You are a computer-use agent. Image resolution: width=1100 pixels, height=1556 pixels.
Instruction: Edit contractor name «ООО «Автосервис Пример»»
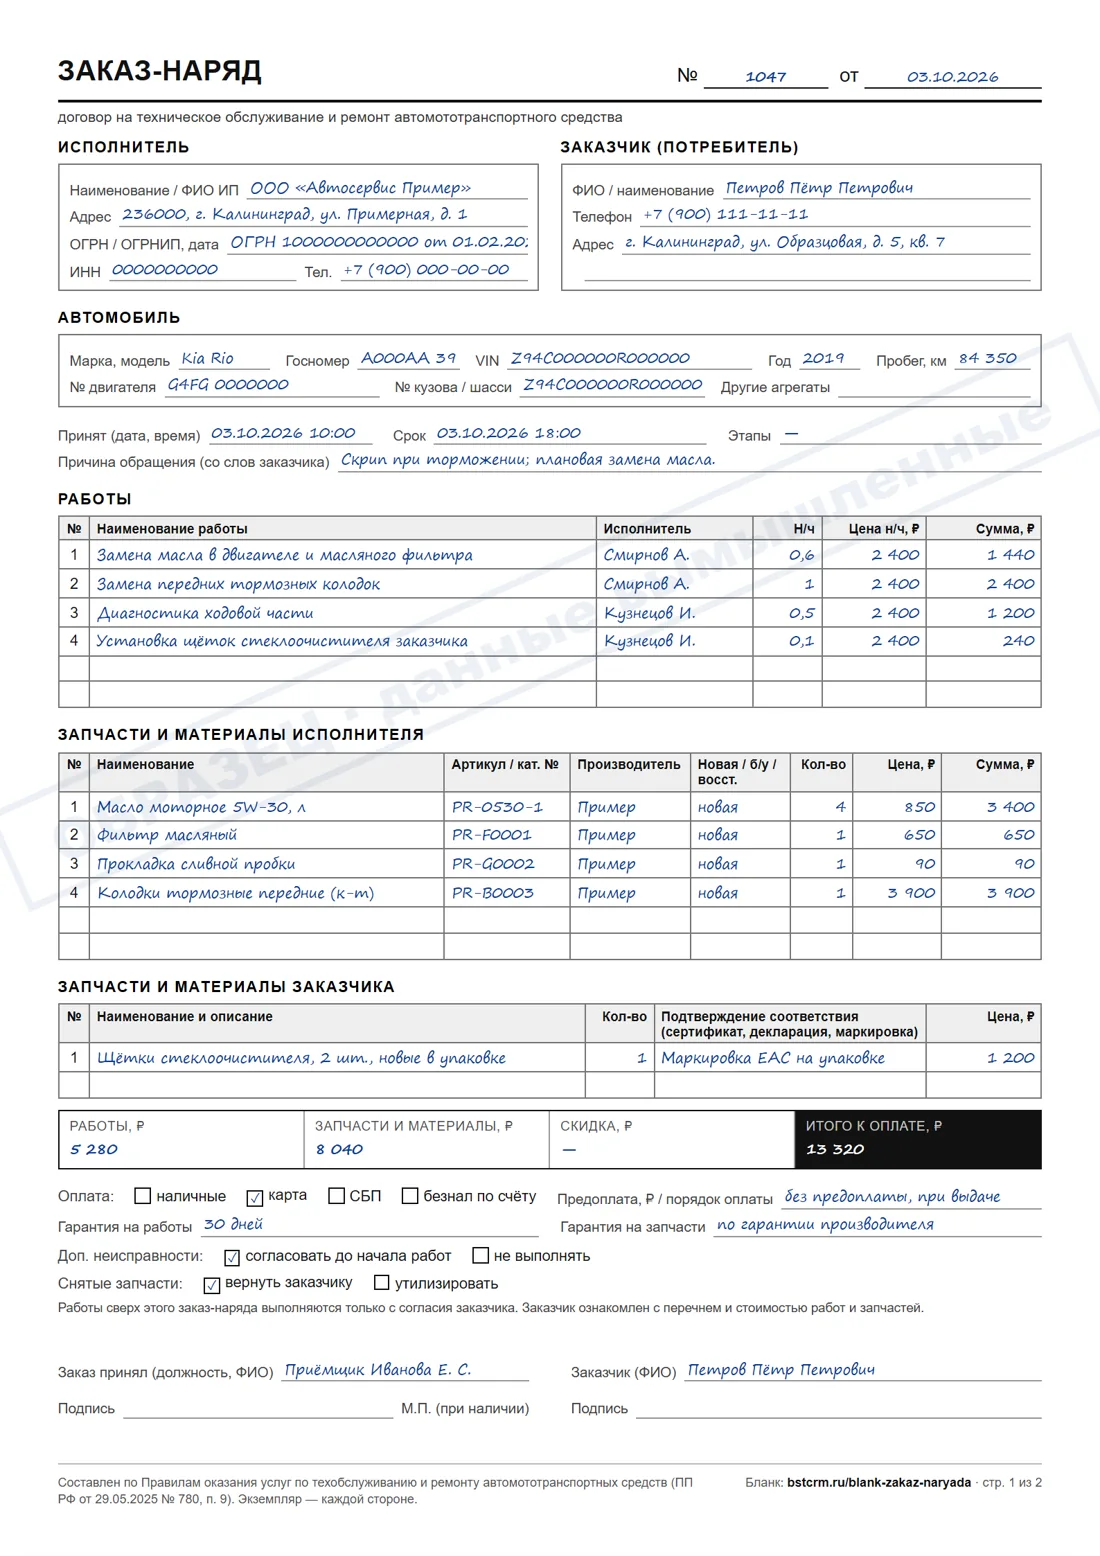[x=387, y=188]
